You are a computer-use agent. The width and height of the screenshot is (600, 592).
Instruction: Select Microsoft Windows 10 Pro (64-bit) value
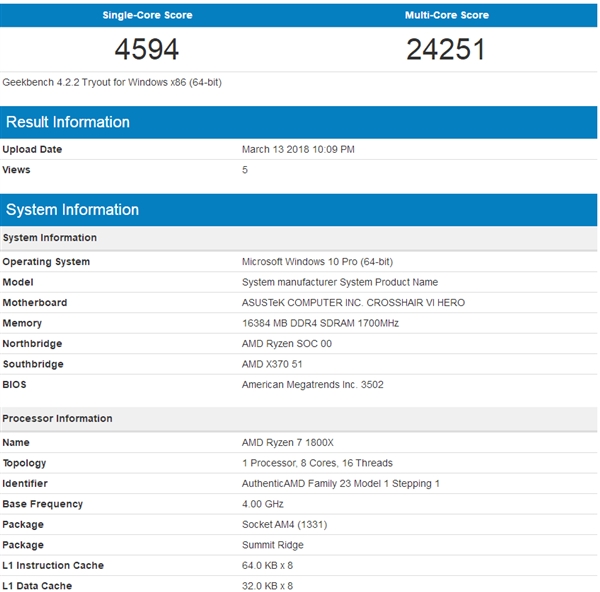317,262
